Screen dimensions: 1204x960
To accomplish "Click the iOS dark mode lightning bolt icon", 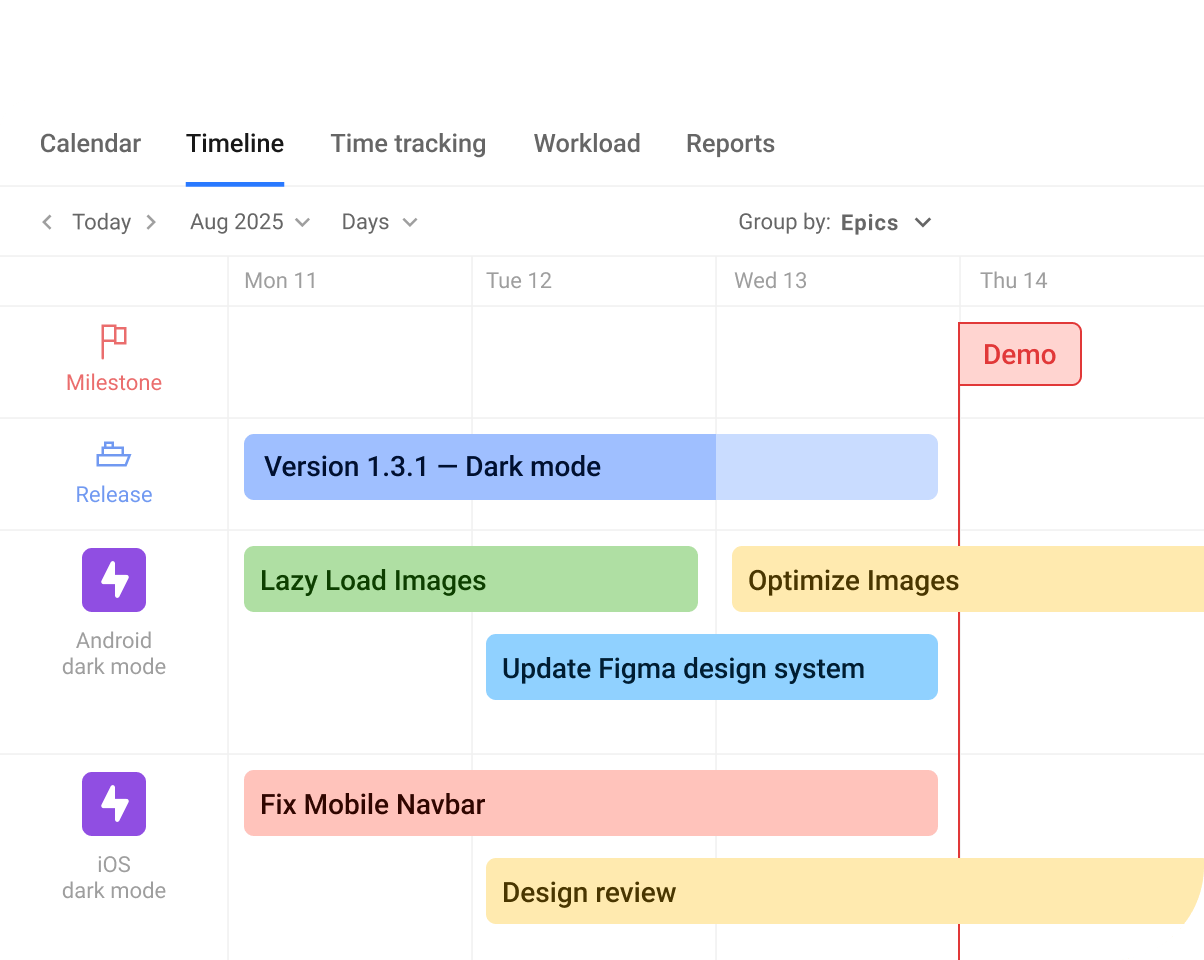I will tap(113, 803).
